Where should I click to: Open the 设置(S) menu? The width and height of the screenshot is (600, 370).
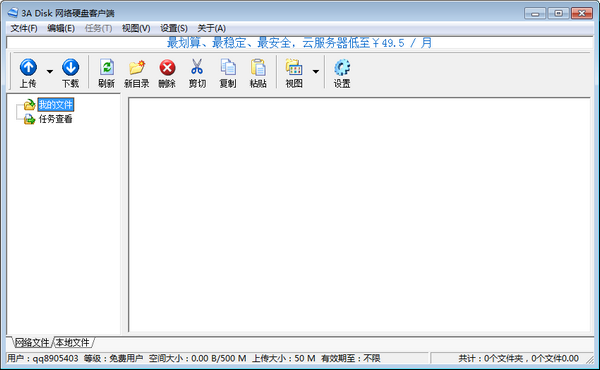pos(174,28)
